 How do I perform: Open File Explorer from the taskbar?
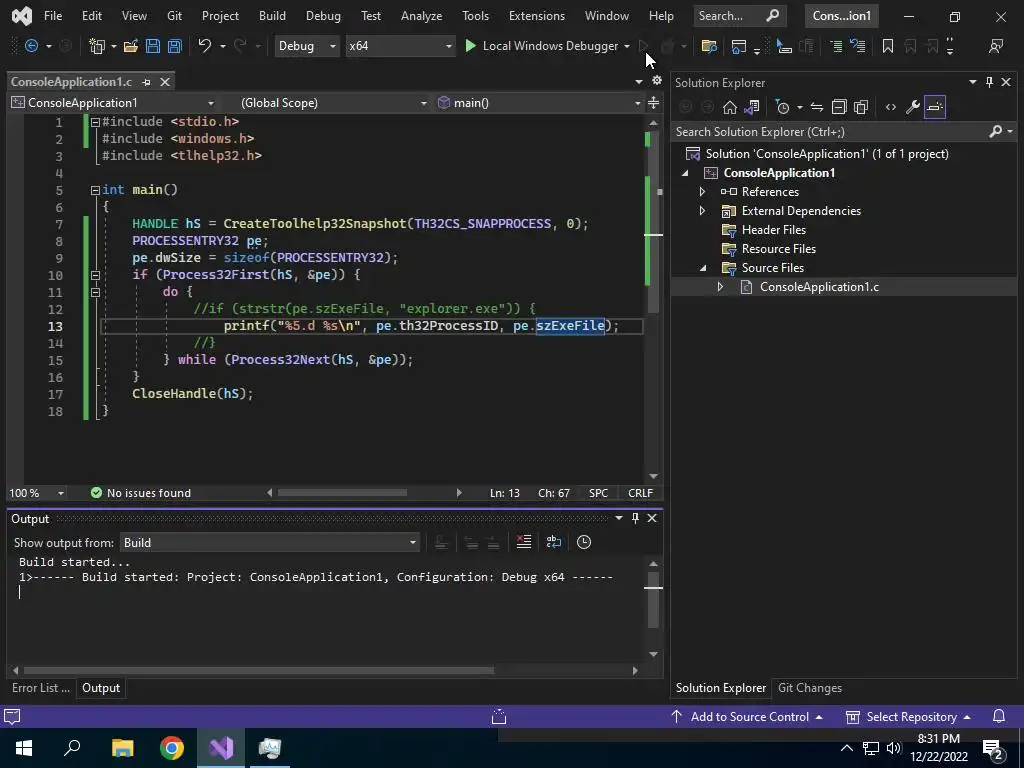122,748
